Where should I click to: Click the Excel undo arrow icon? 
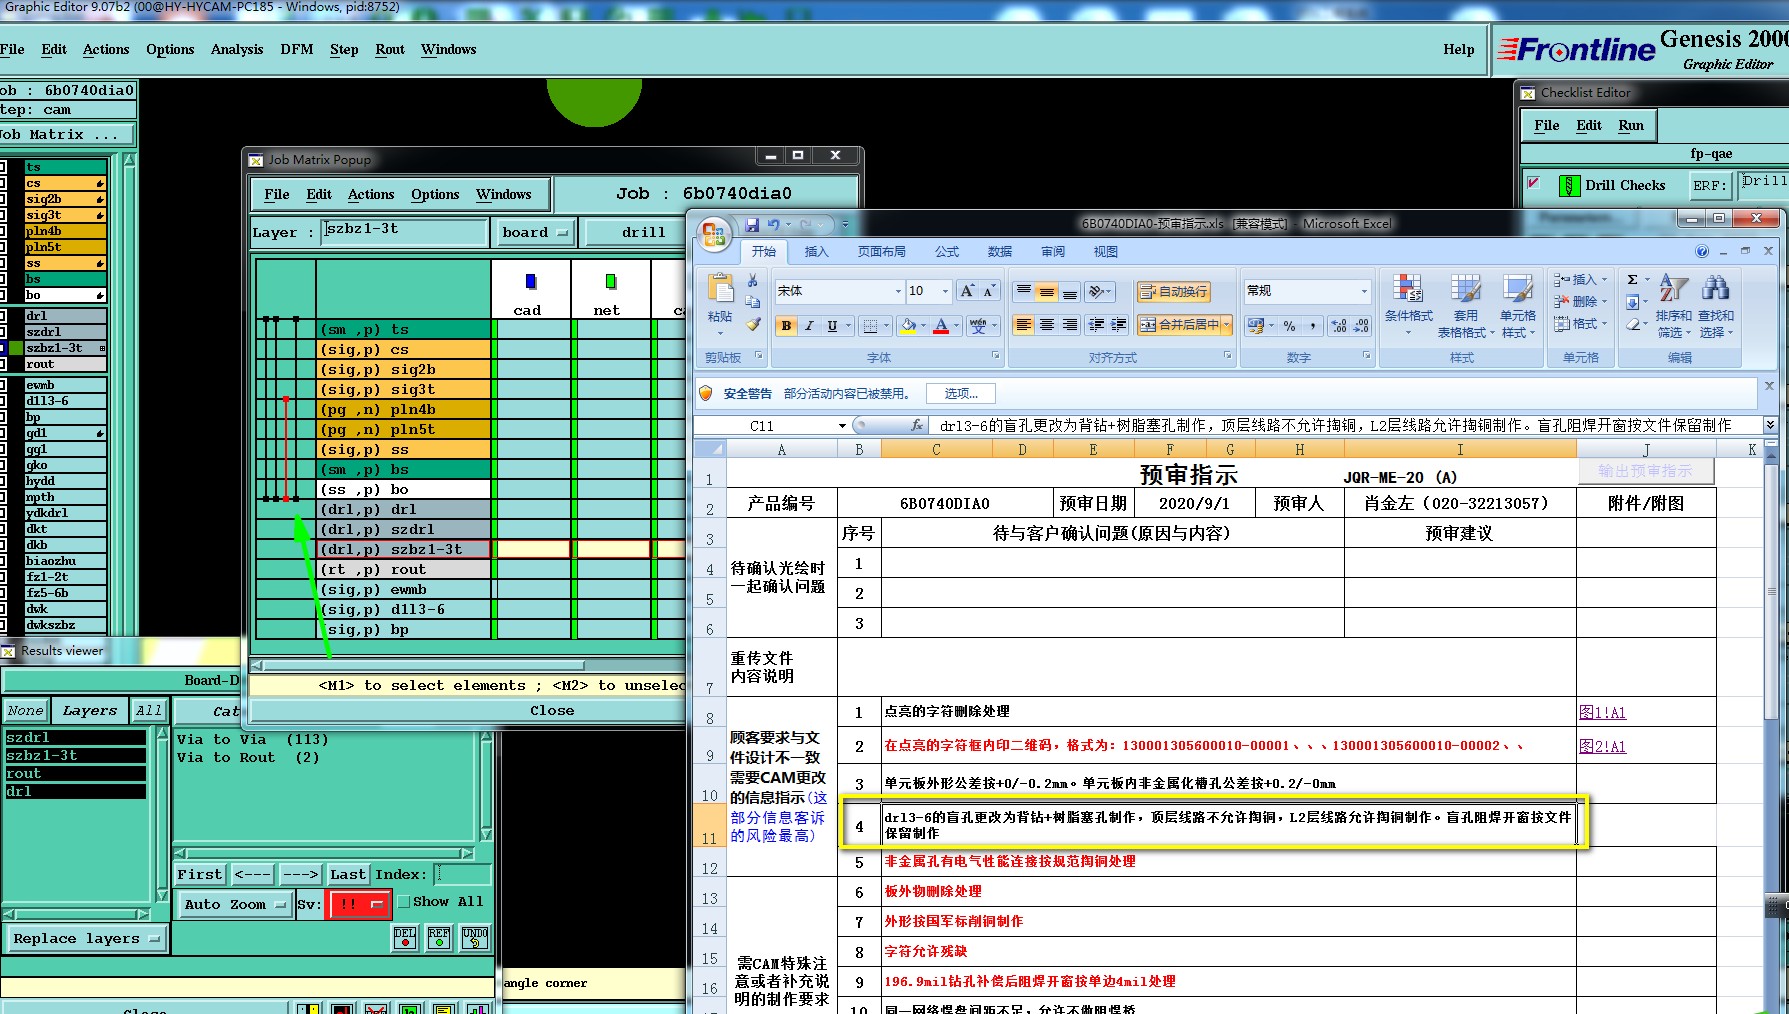pyautogui.click(x=773, y=225)
